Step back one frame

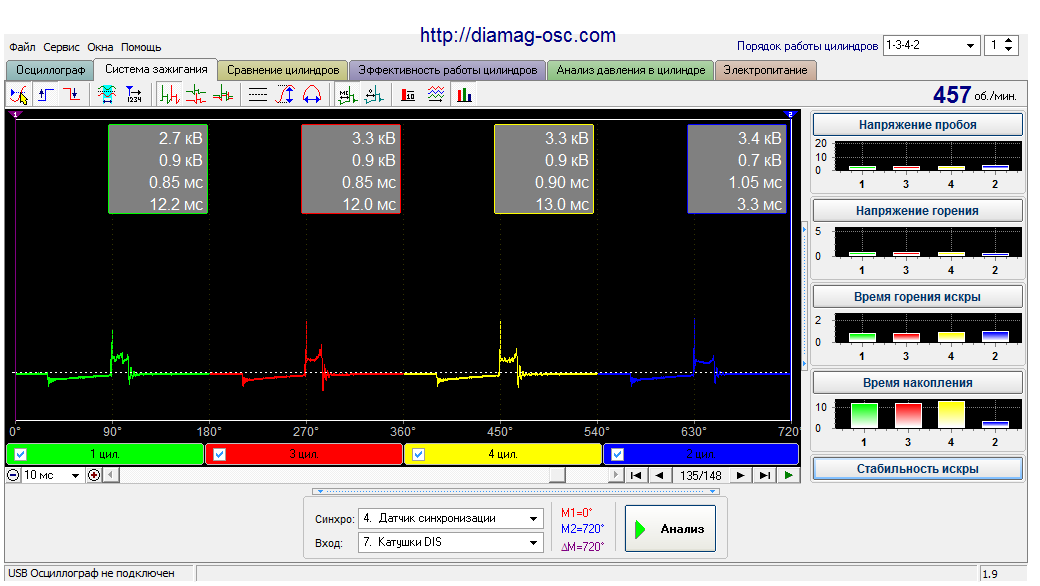point(659,475)
